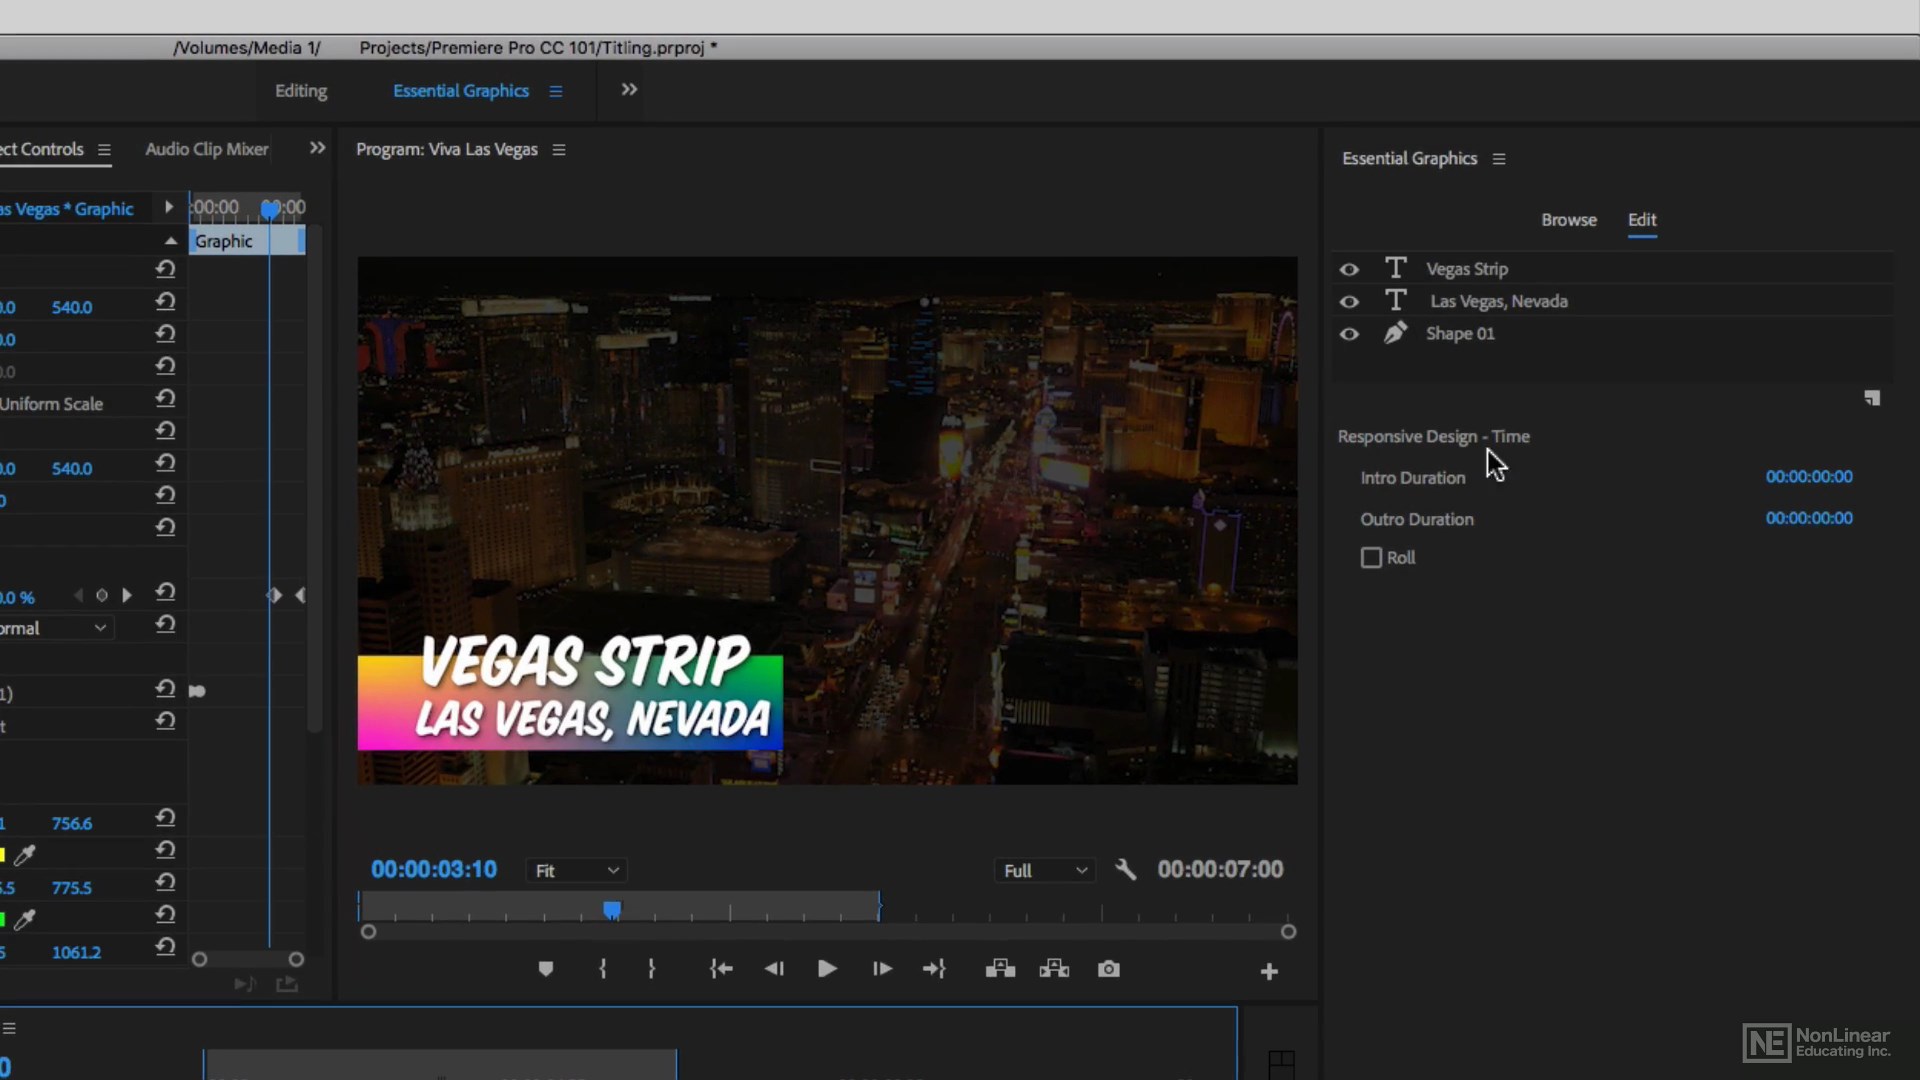Click the Mark In bracket icon
This screenshot has height=1080, width=1920.
click(602, 969)
